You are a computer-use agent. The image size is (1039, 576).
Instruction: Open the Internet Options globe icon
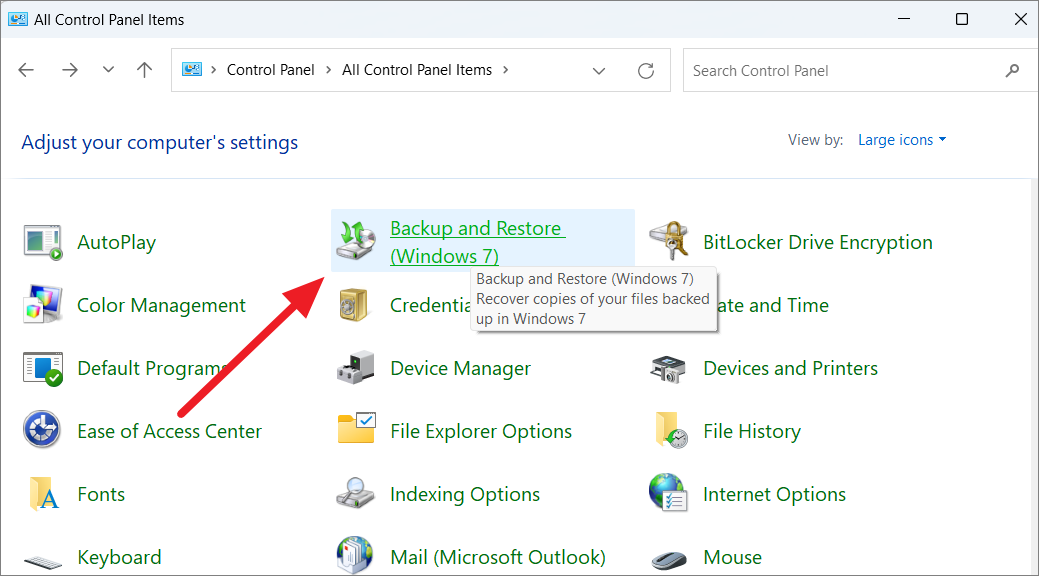(x=668, y=492)
